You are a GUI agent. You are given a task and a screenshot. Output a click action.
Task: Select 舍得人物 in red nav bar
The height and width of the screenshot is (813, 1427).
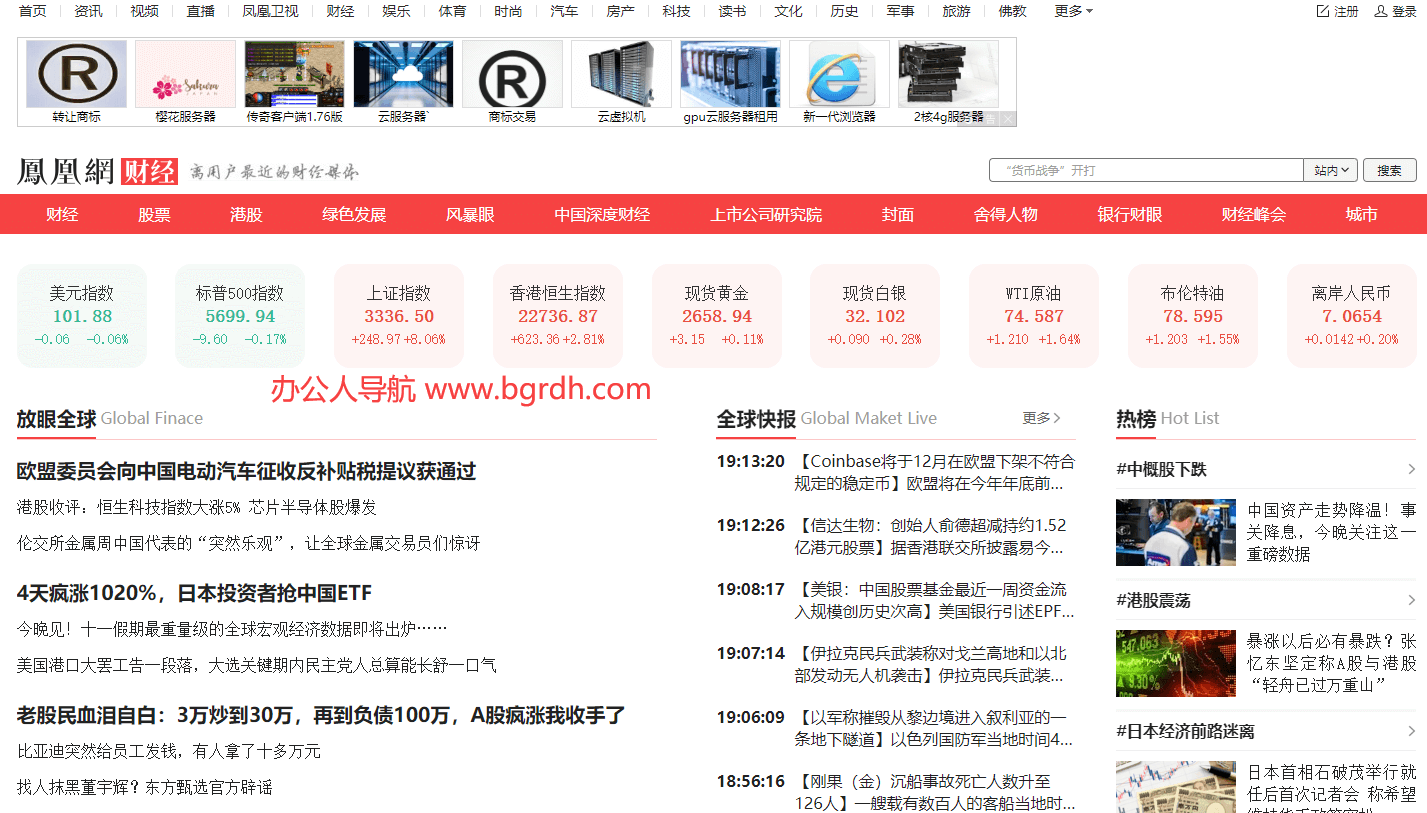(1006, 214)
